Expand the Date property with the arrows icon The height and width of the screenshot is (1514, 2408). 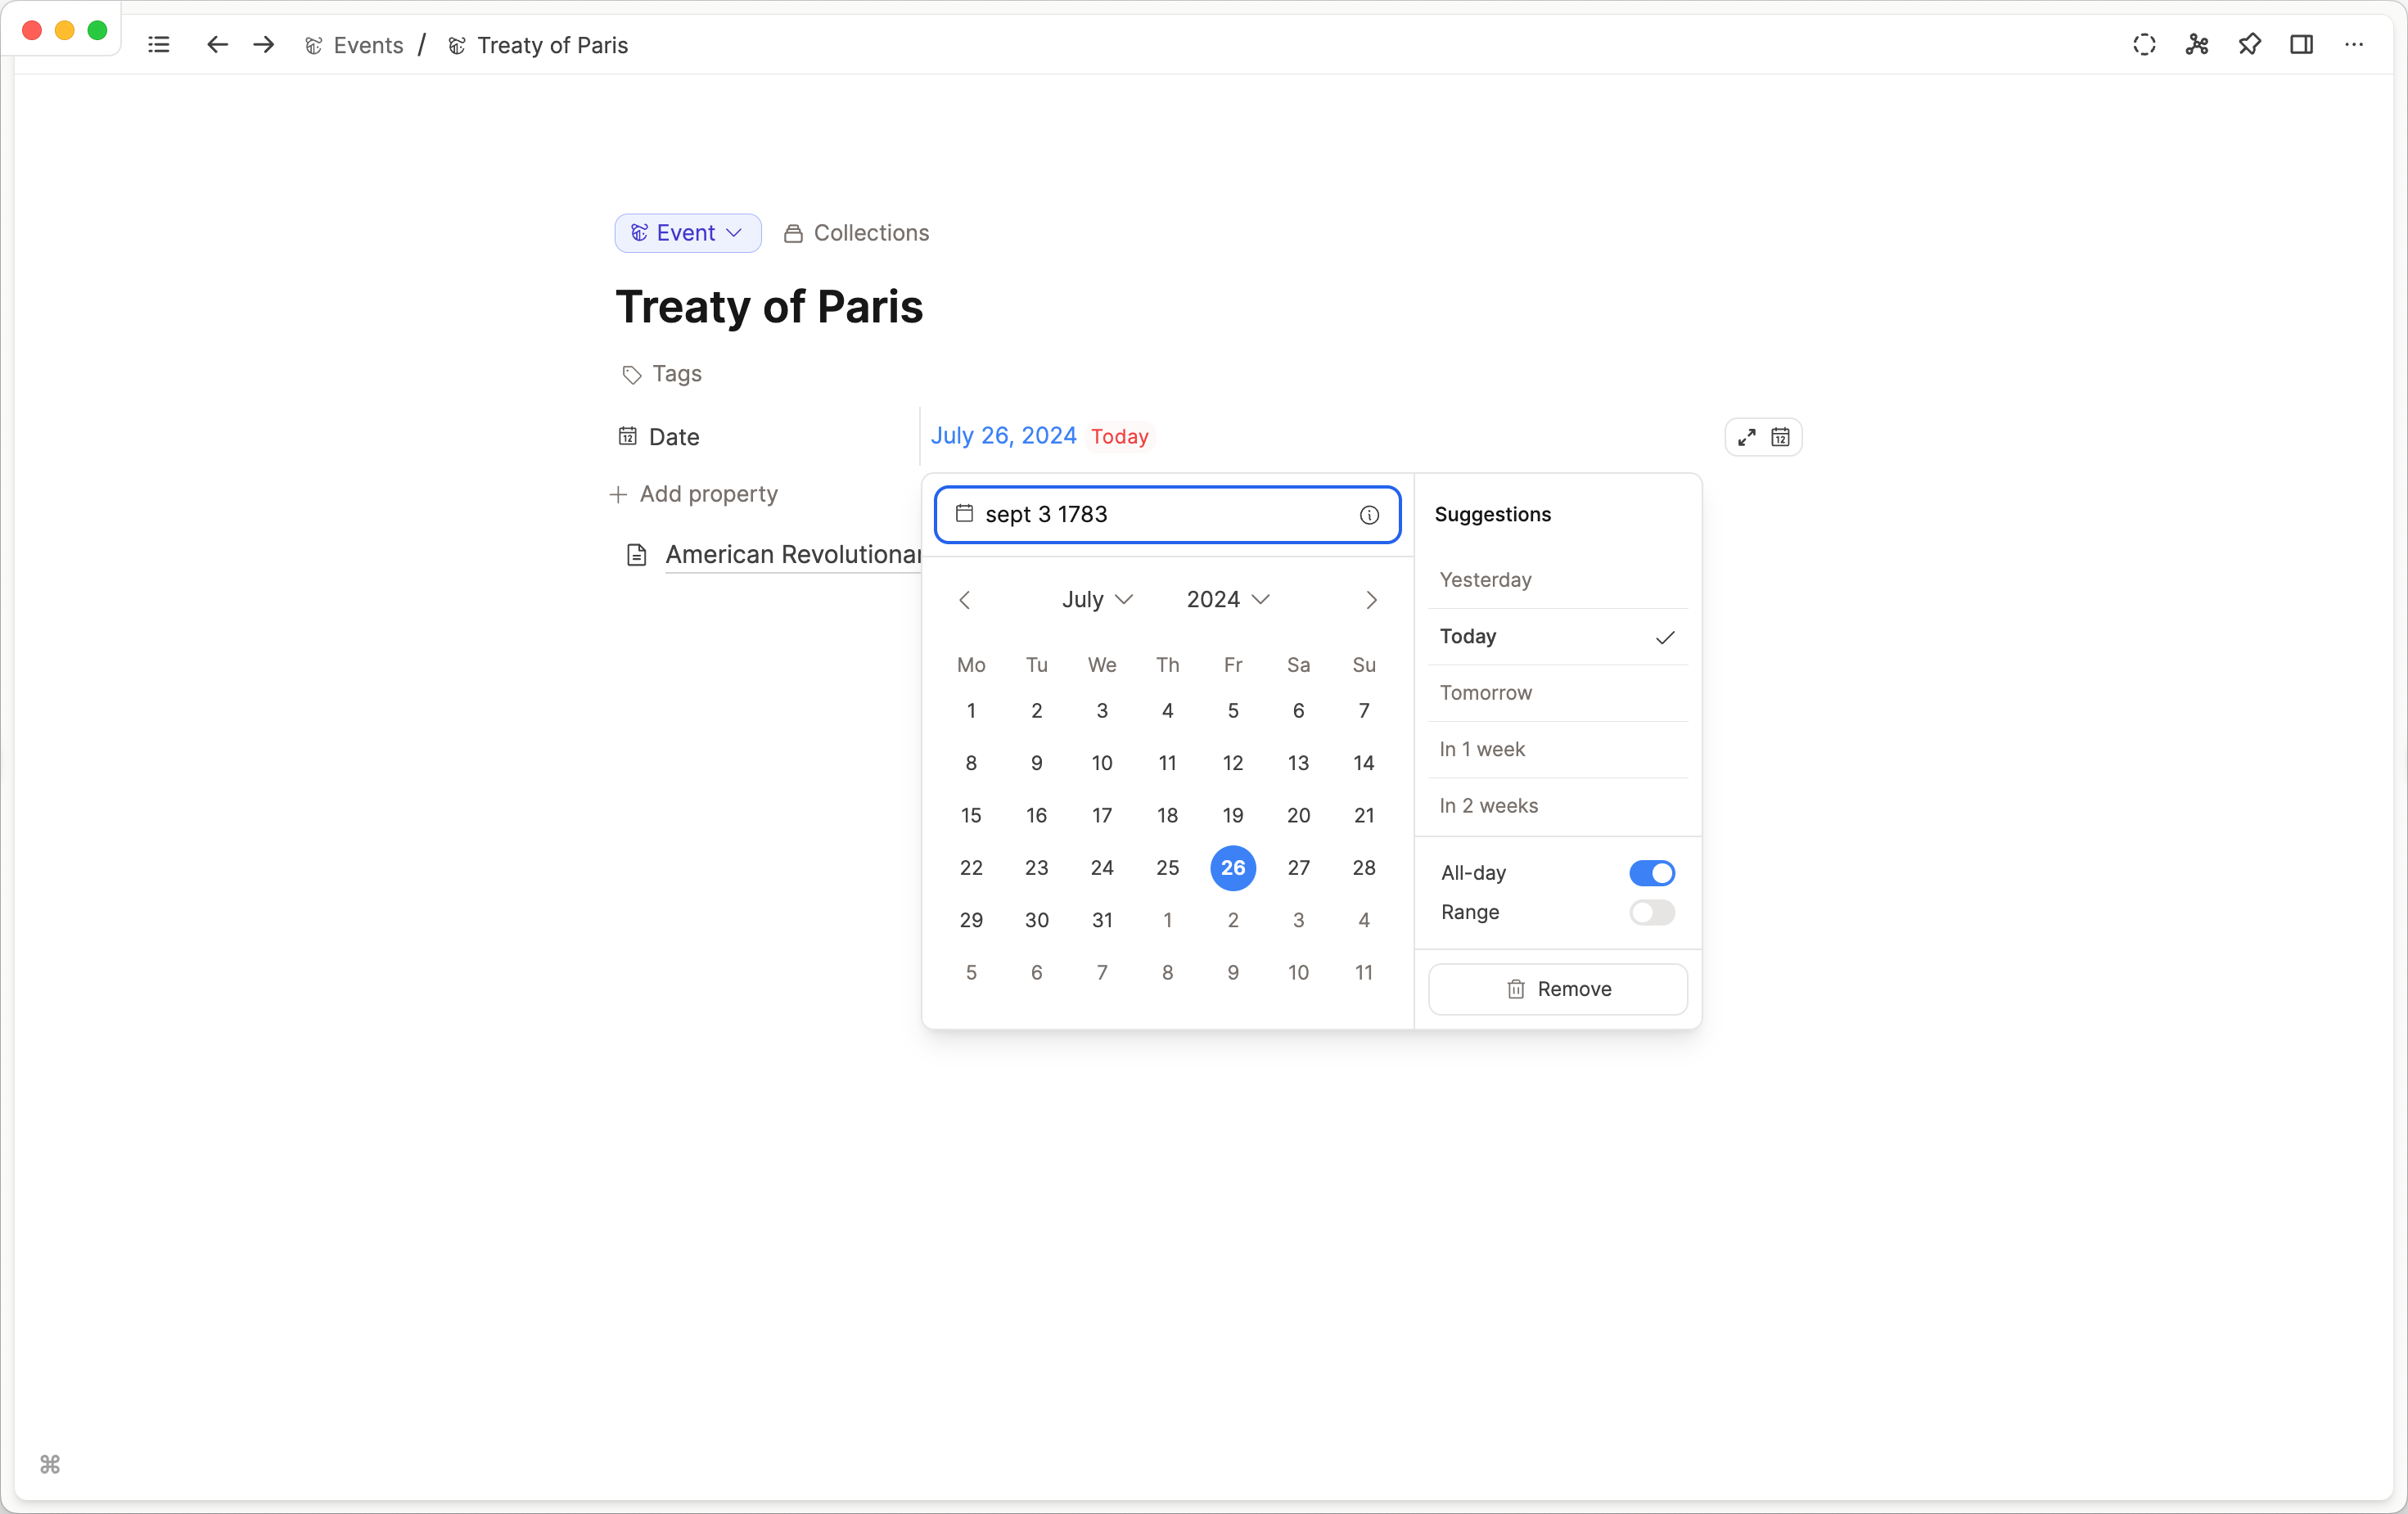(1746, 438)
